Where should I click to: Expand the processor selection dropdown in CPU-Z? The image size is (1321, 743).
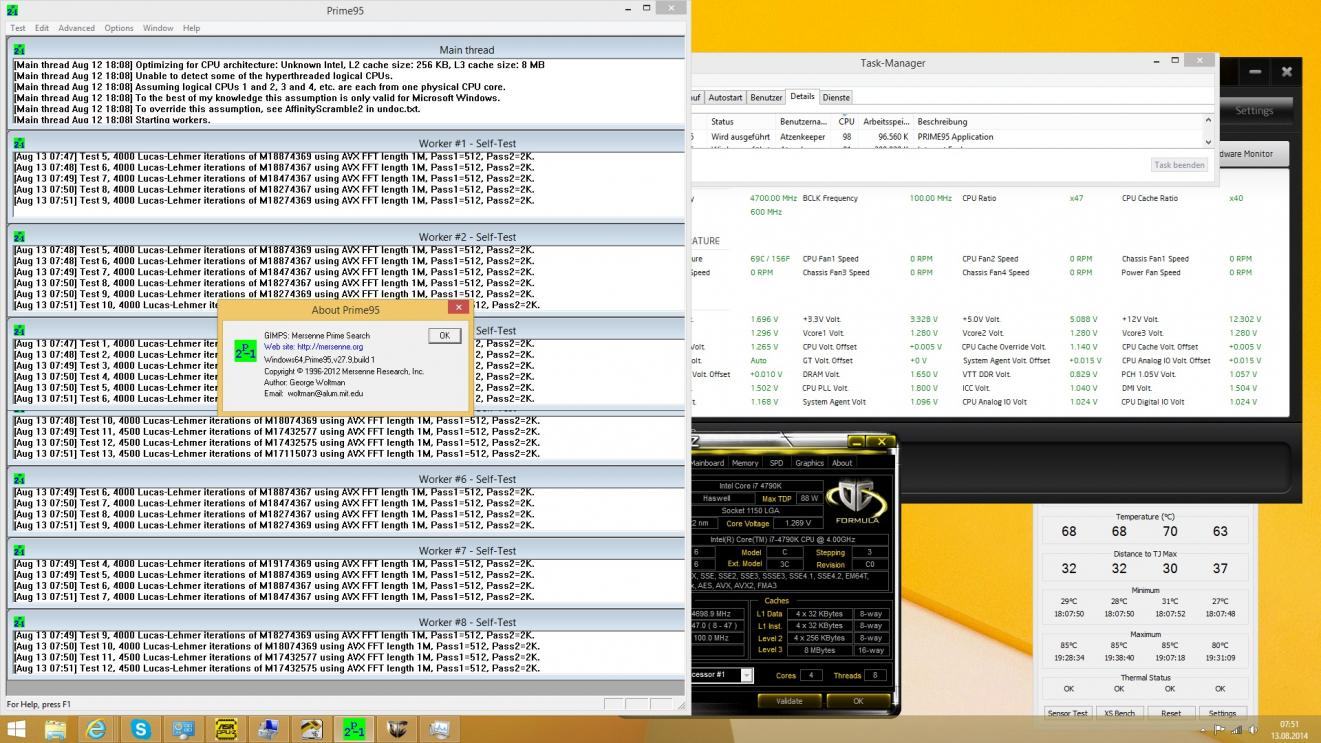[x=746, y=675]
